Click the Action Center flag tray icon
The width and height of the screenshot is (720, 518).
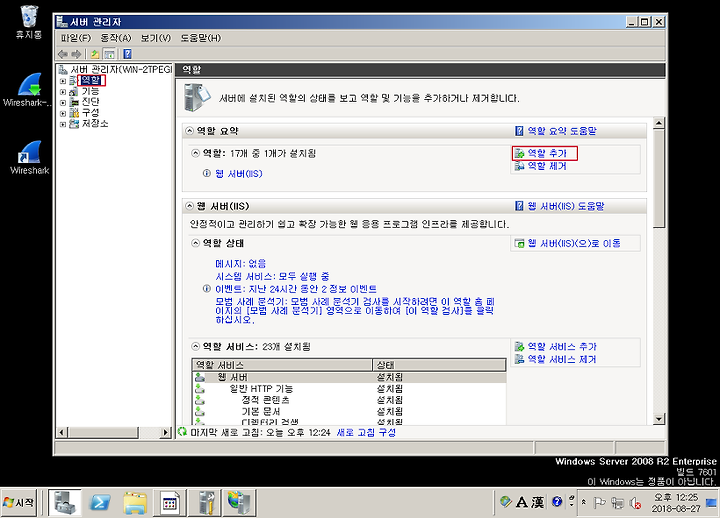599,503
